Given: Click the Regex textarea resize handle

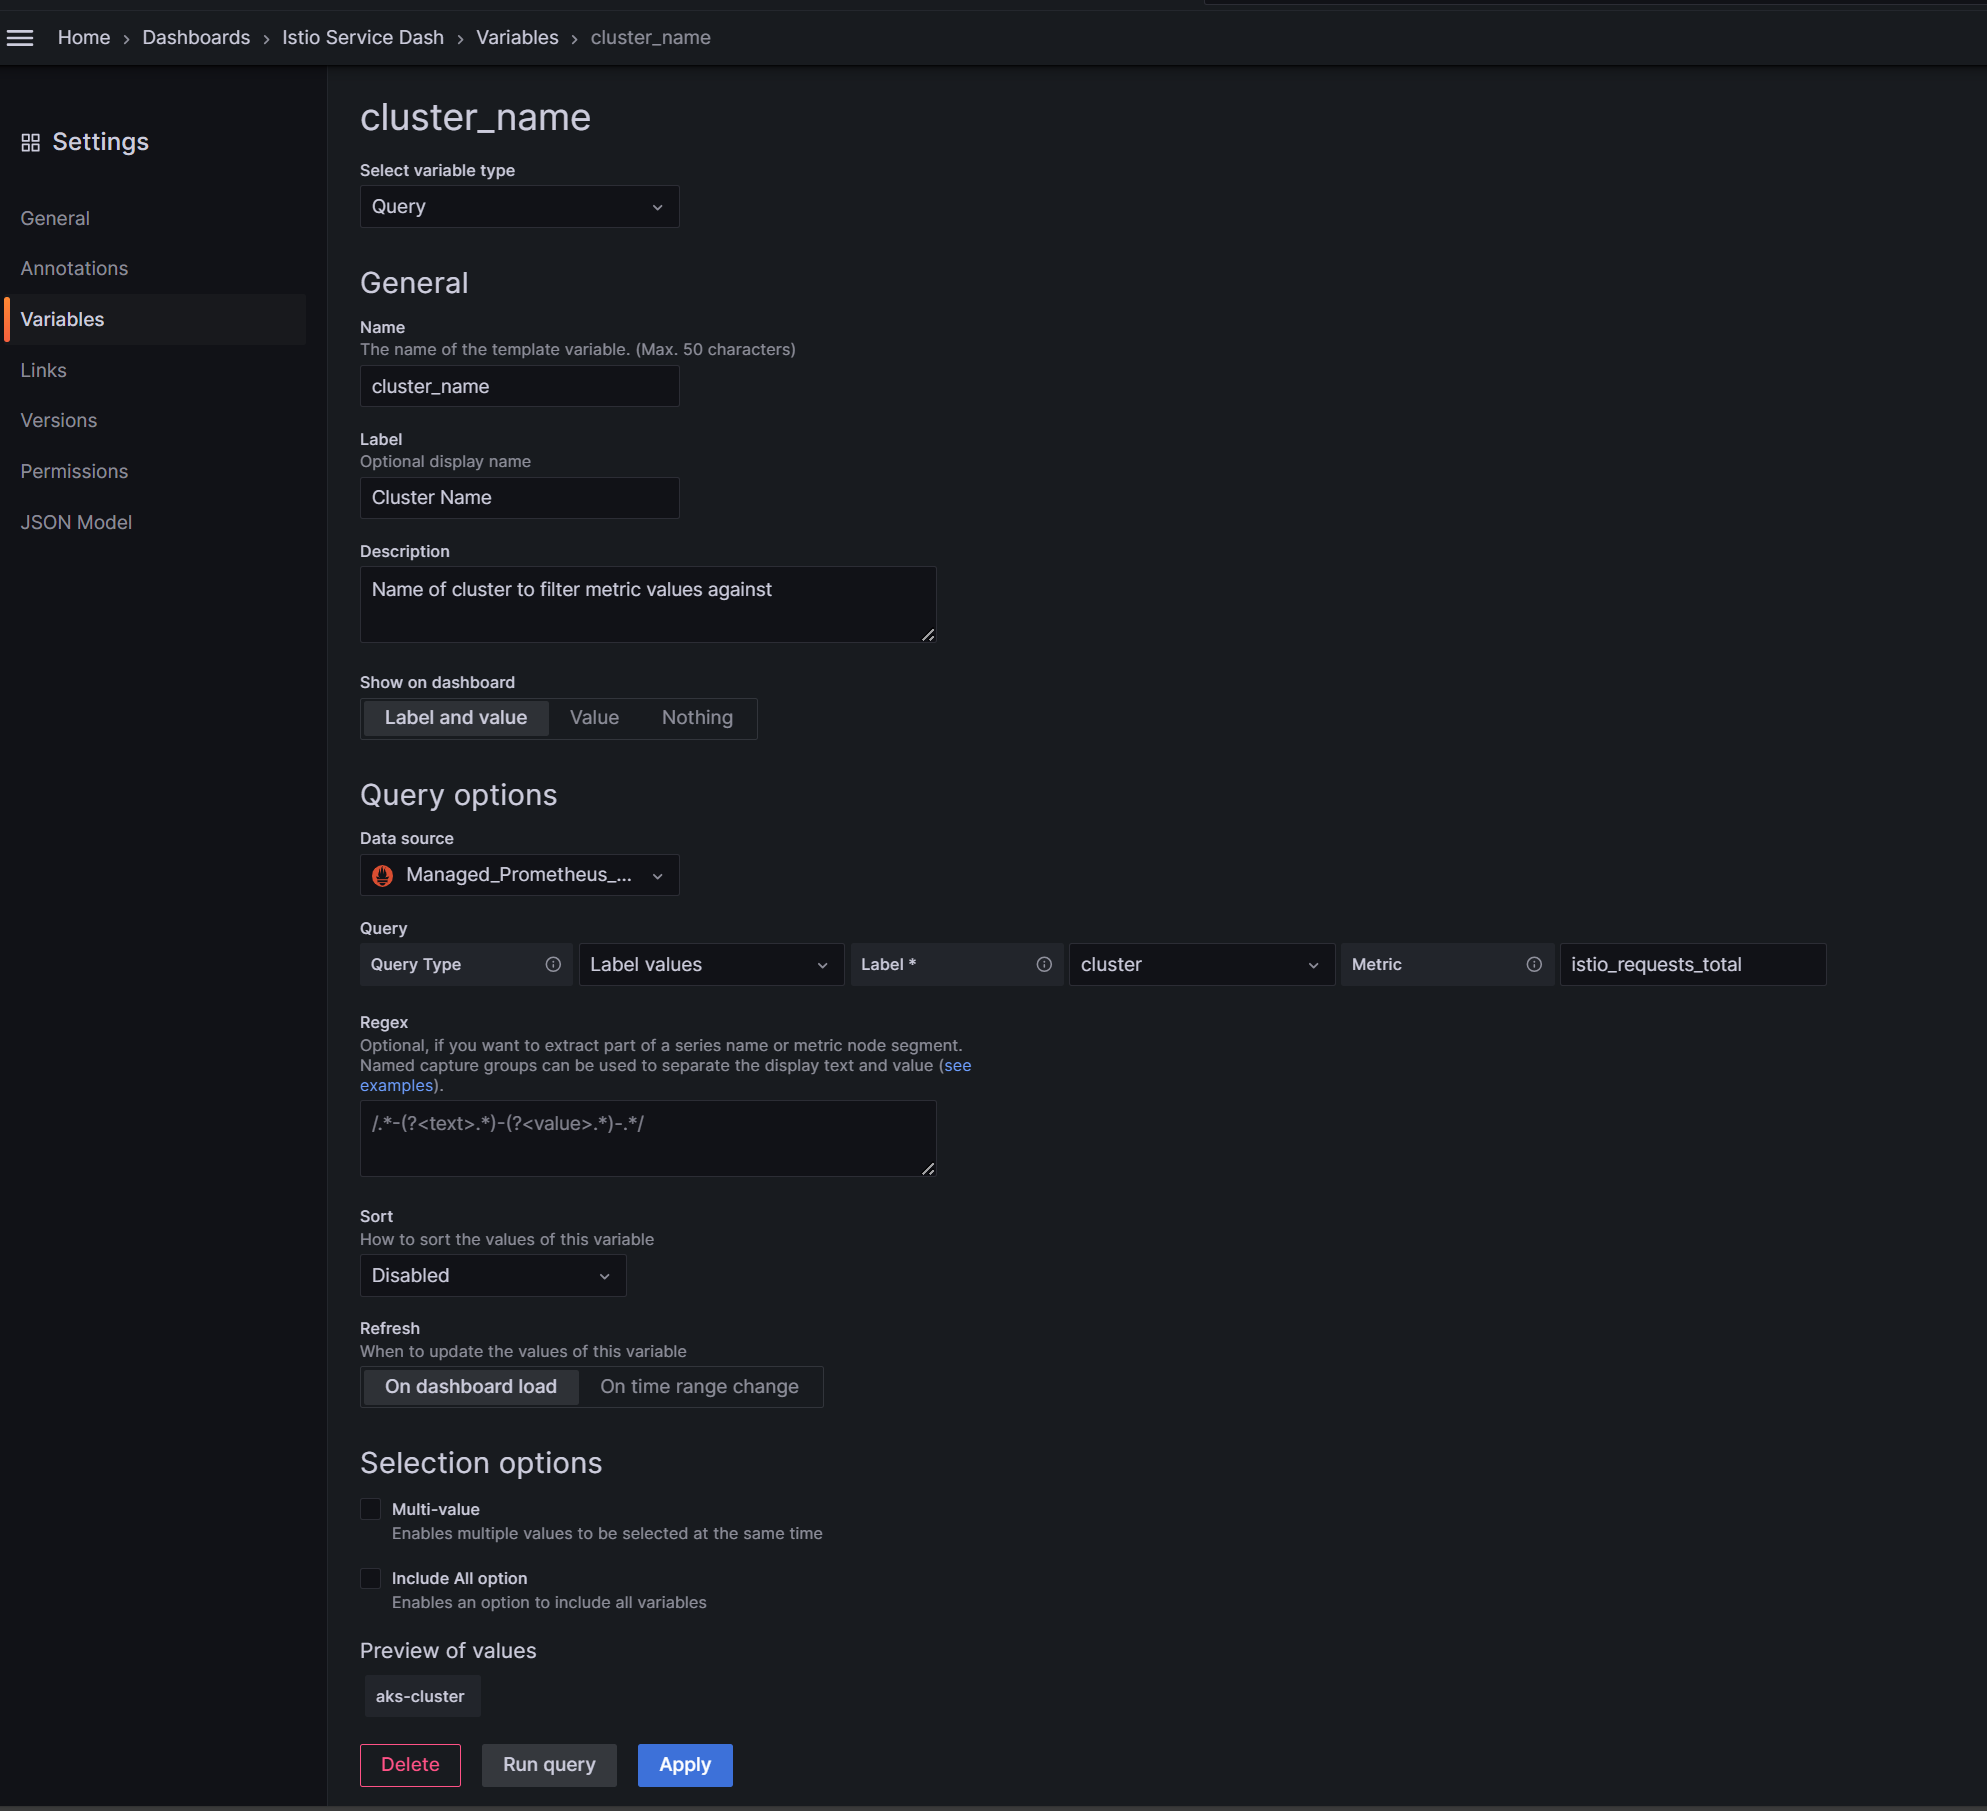Looking at the screenshot, I should pyautogui.click(x=928, y=1169).
